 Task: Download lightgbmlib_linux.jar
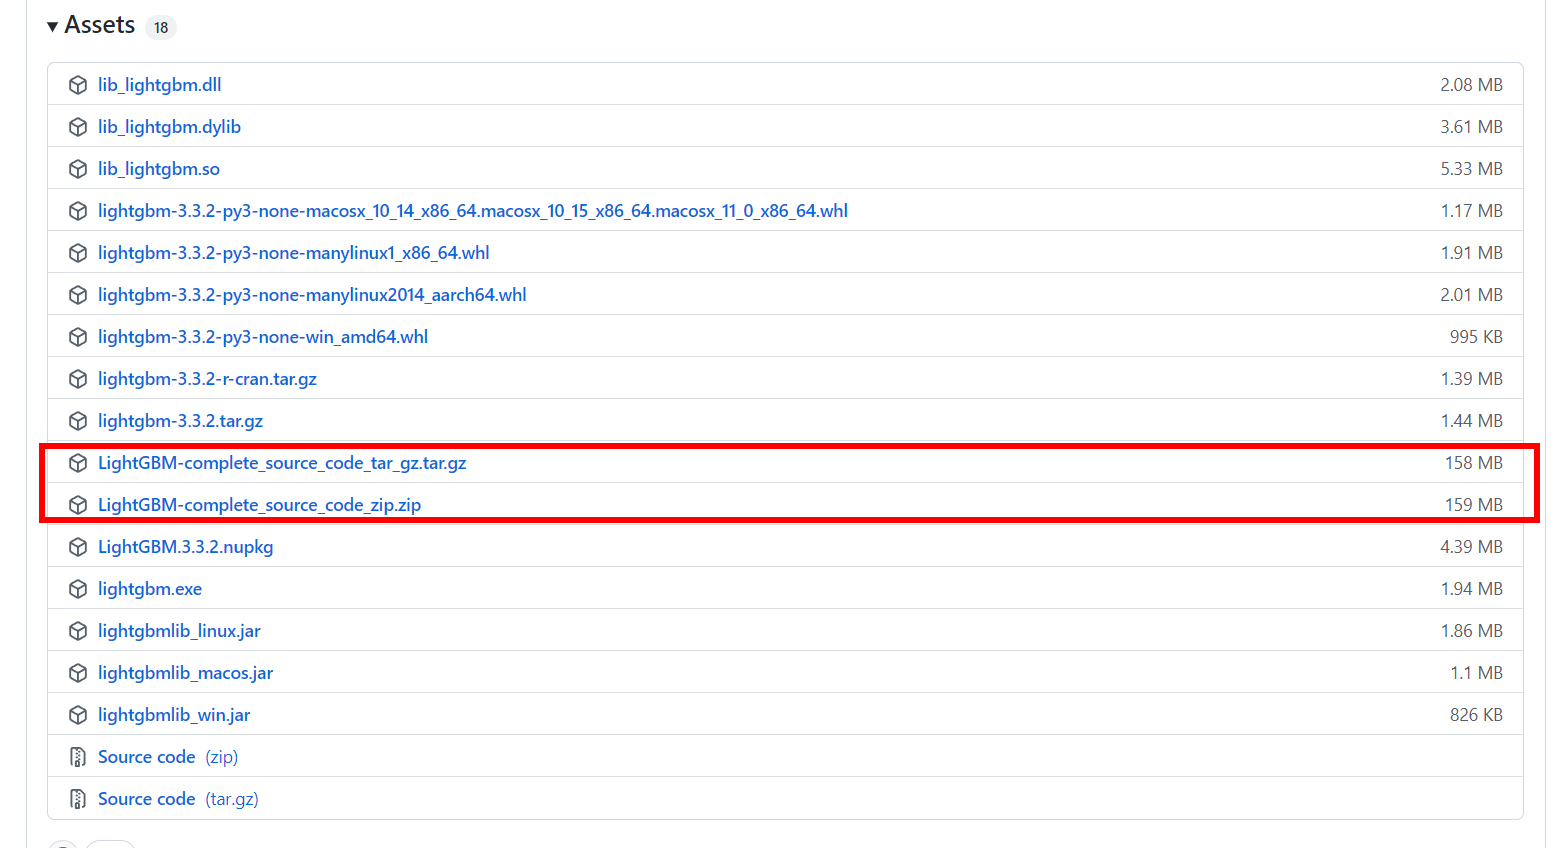(179, 631)
